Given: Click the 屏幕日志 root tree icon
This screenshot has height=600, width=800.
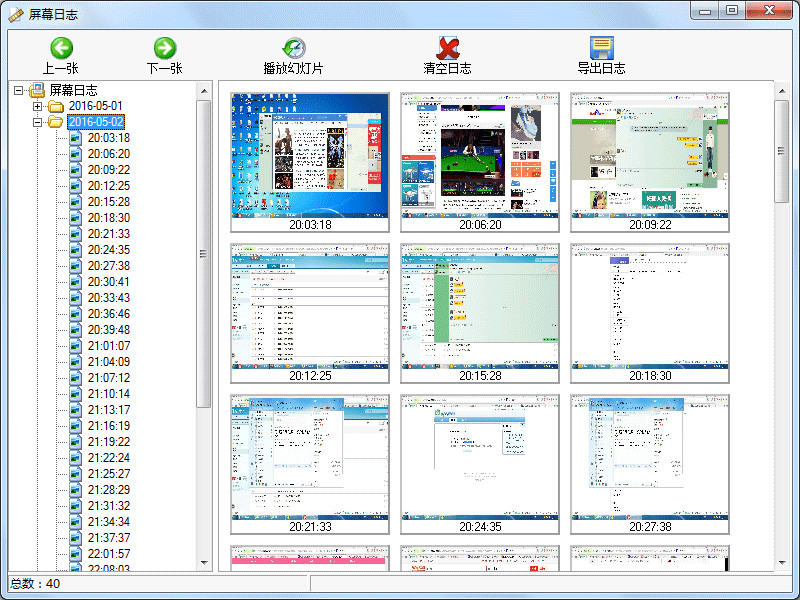Looking at the screenshot, I should 37,90.
